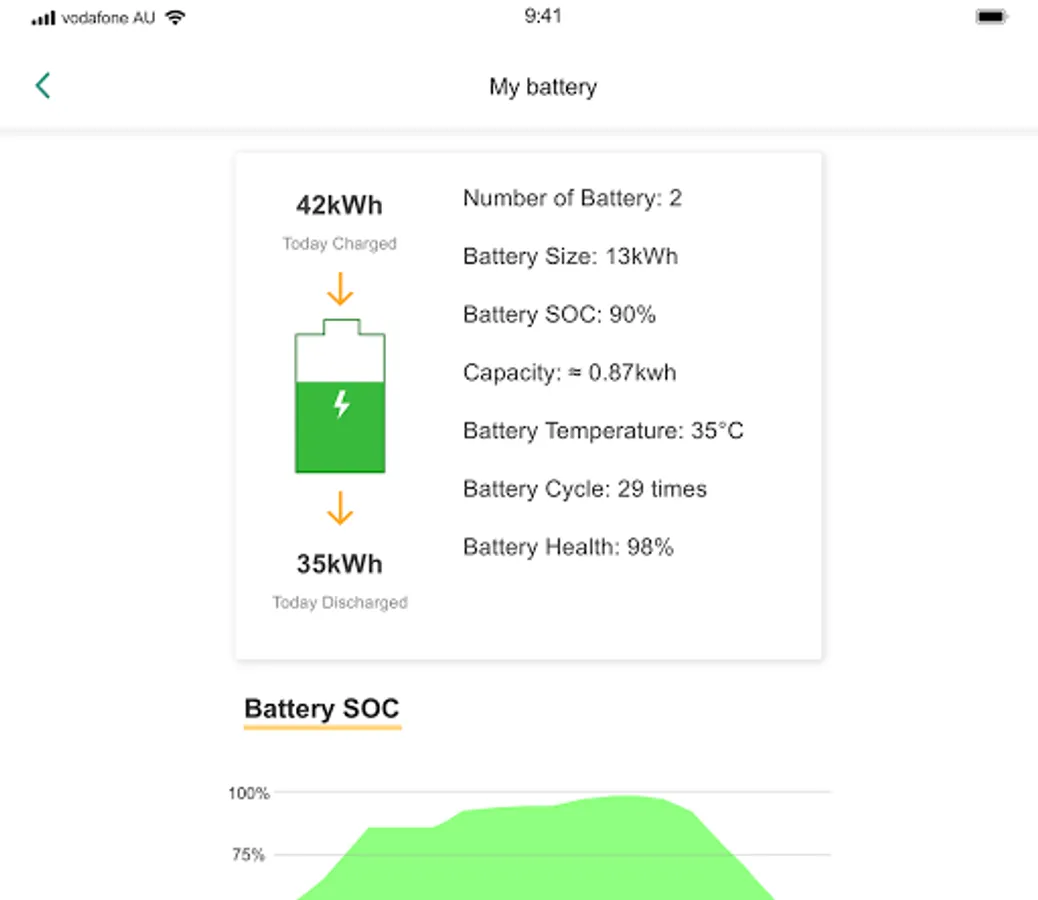Tap the Battery Temperature 35°C line

coord(603,431)
